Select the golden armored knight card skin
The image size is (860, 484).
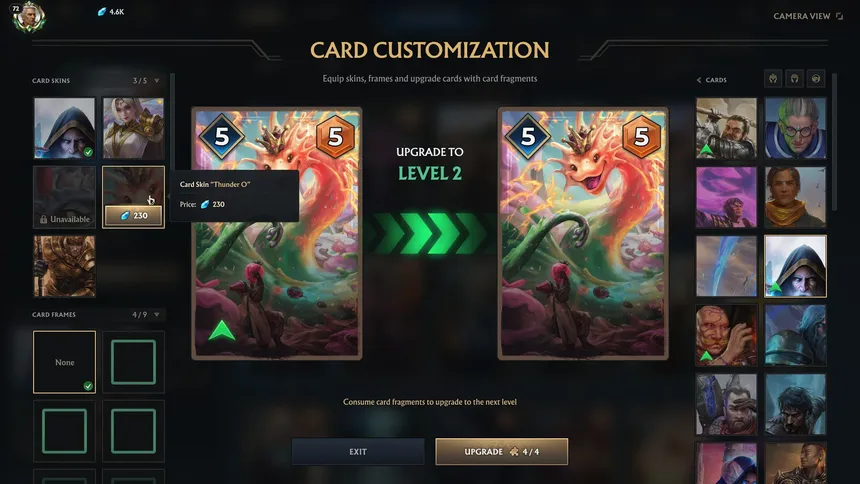(x=64, y=266)
